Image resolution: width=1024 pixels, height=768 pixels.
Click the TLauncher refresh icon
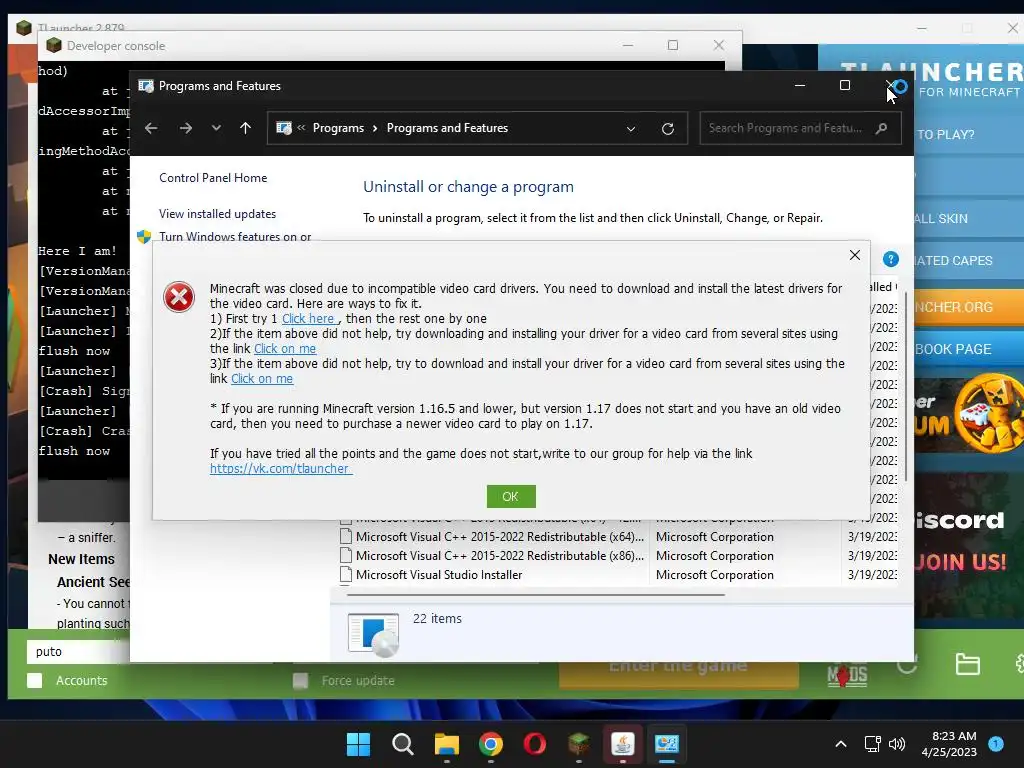906,665
